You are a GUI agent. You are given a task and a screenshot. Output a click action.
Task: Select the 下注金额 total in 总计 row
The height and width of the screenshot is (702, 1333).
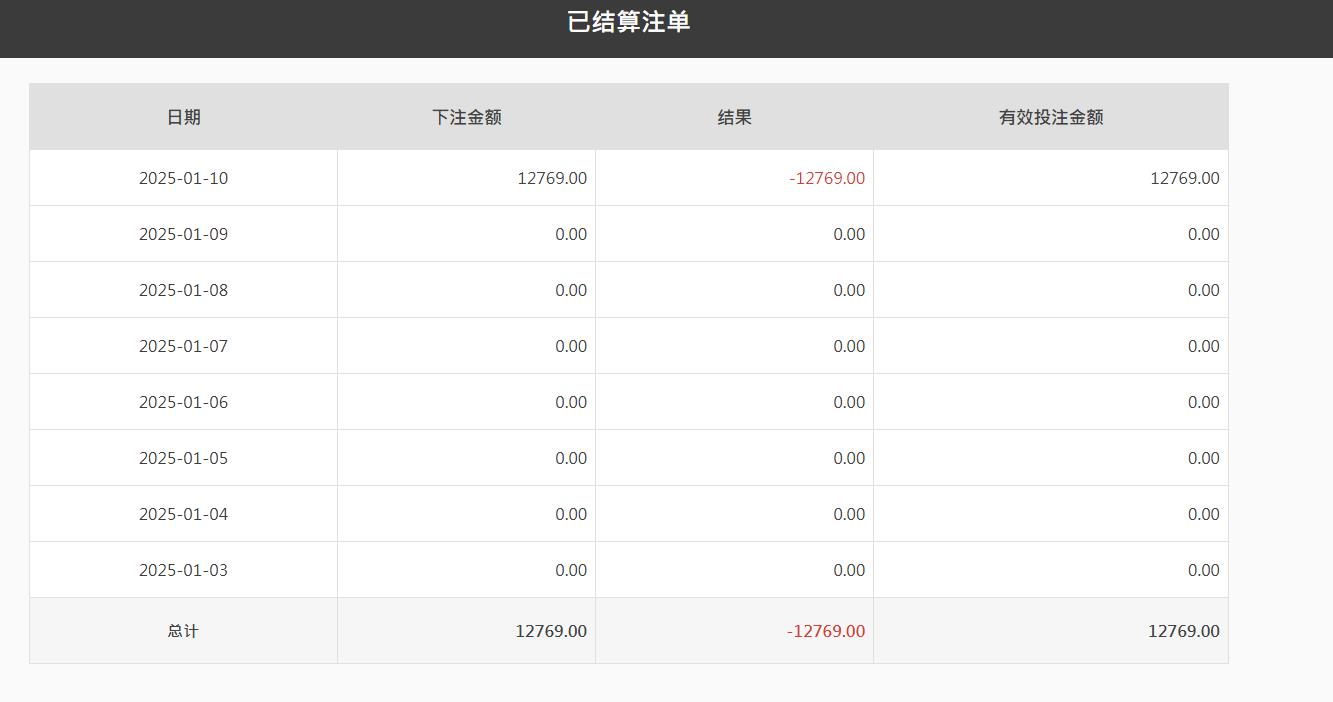pos(551,631)
